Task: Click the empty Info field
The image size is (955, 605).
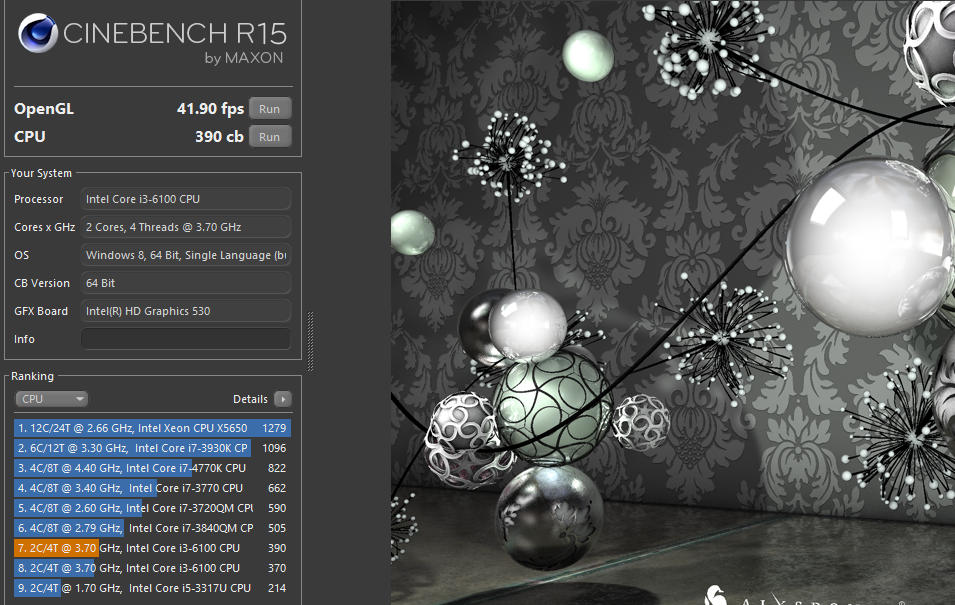Action: pyautogui.click(x=186, y=339)
